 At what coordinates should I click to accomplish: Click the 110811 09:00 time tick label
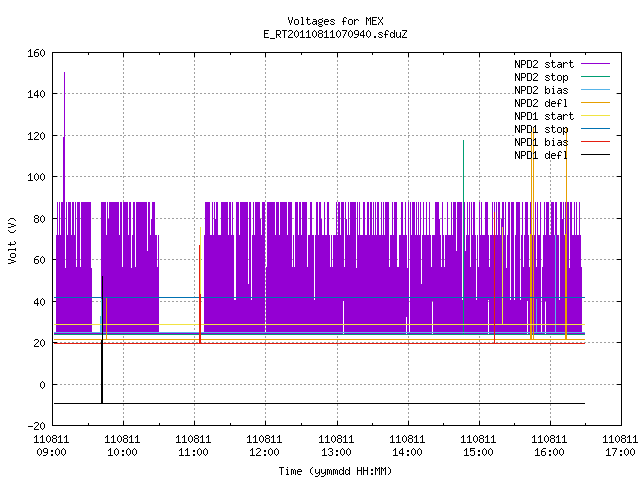tap(51, 446)
